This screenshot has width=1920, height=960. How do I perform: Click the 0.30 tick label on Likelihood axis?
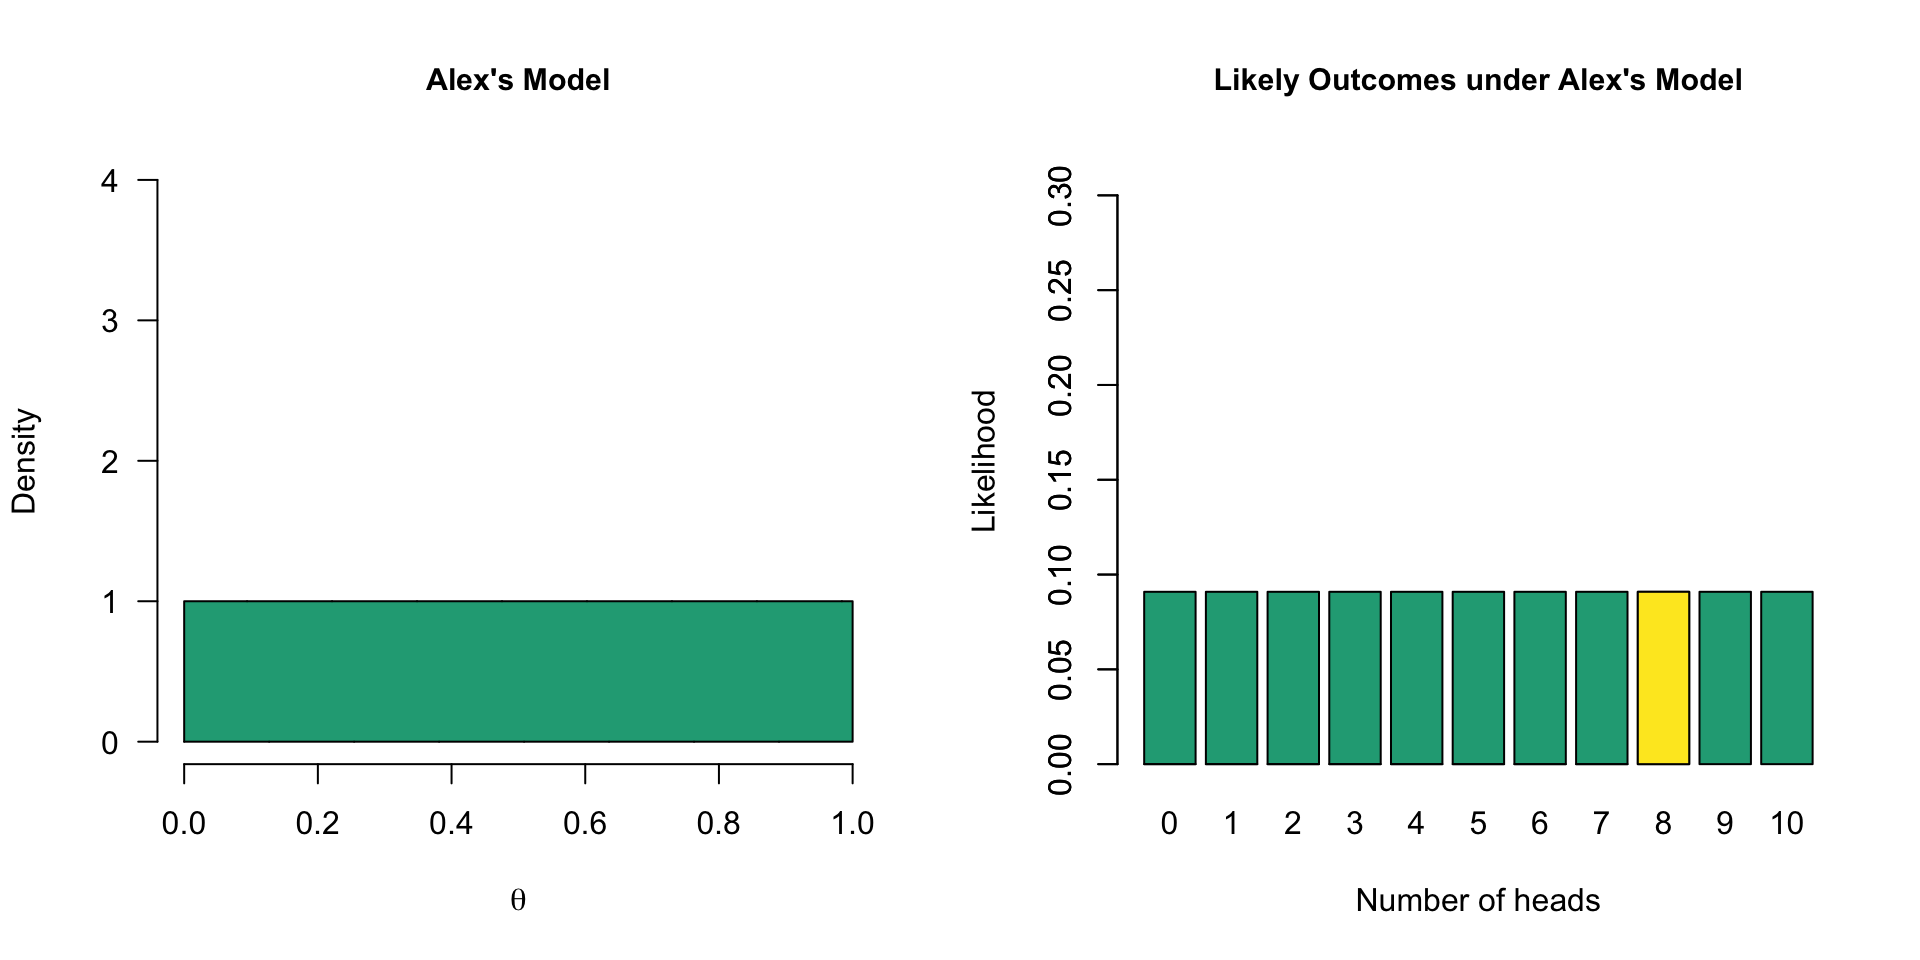1060,196
